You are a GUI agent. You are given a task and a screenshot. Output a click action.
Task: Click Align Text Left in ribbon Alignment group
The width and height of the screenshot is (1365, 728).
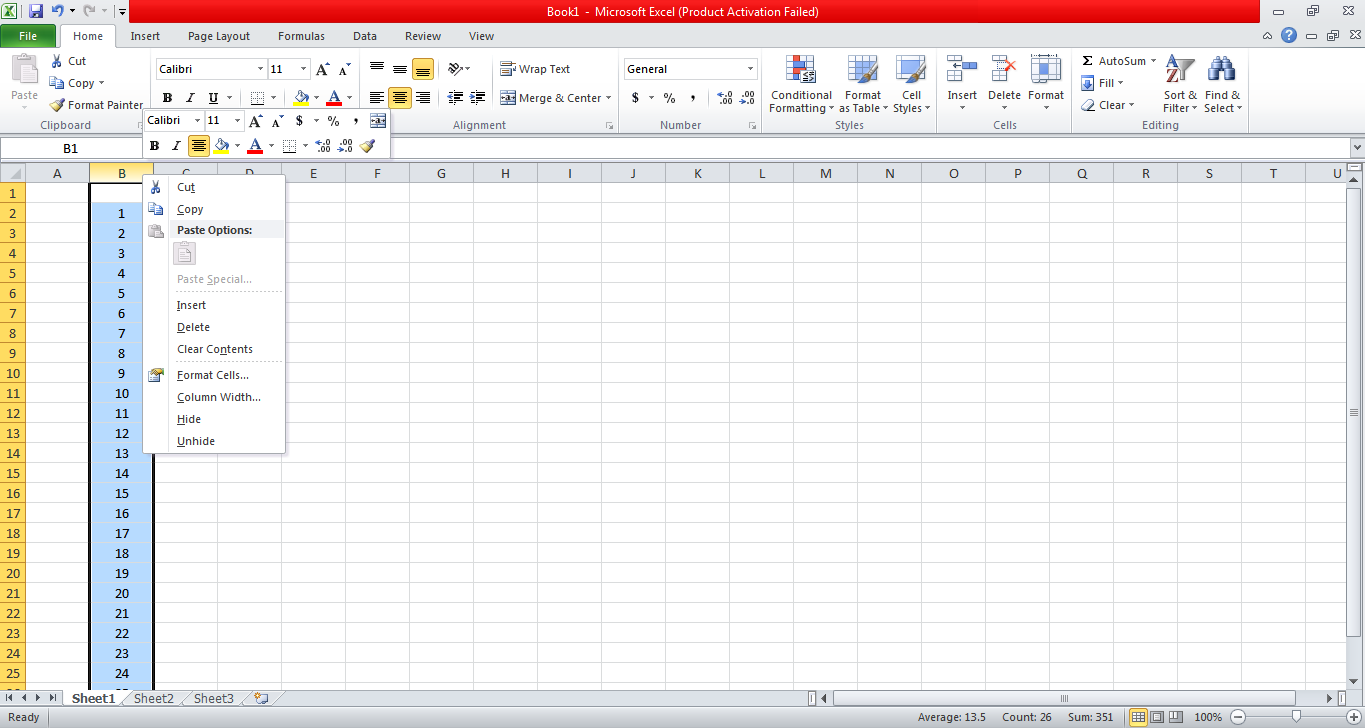[377, 98]
